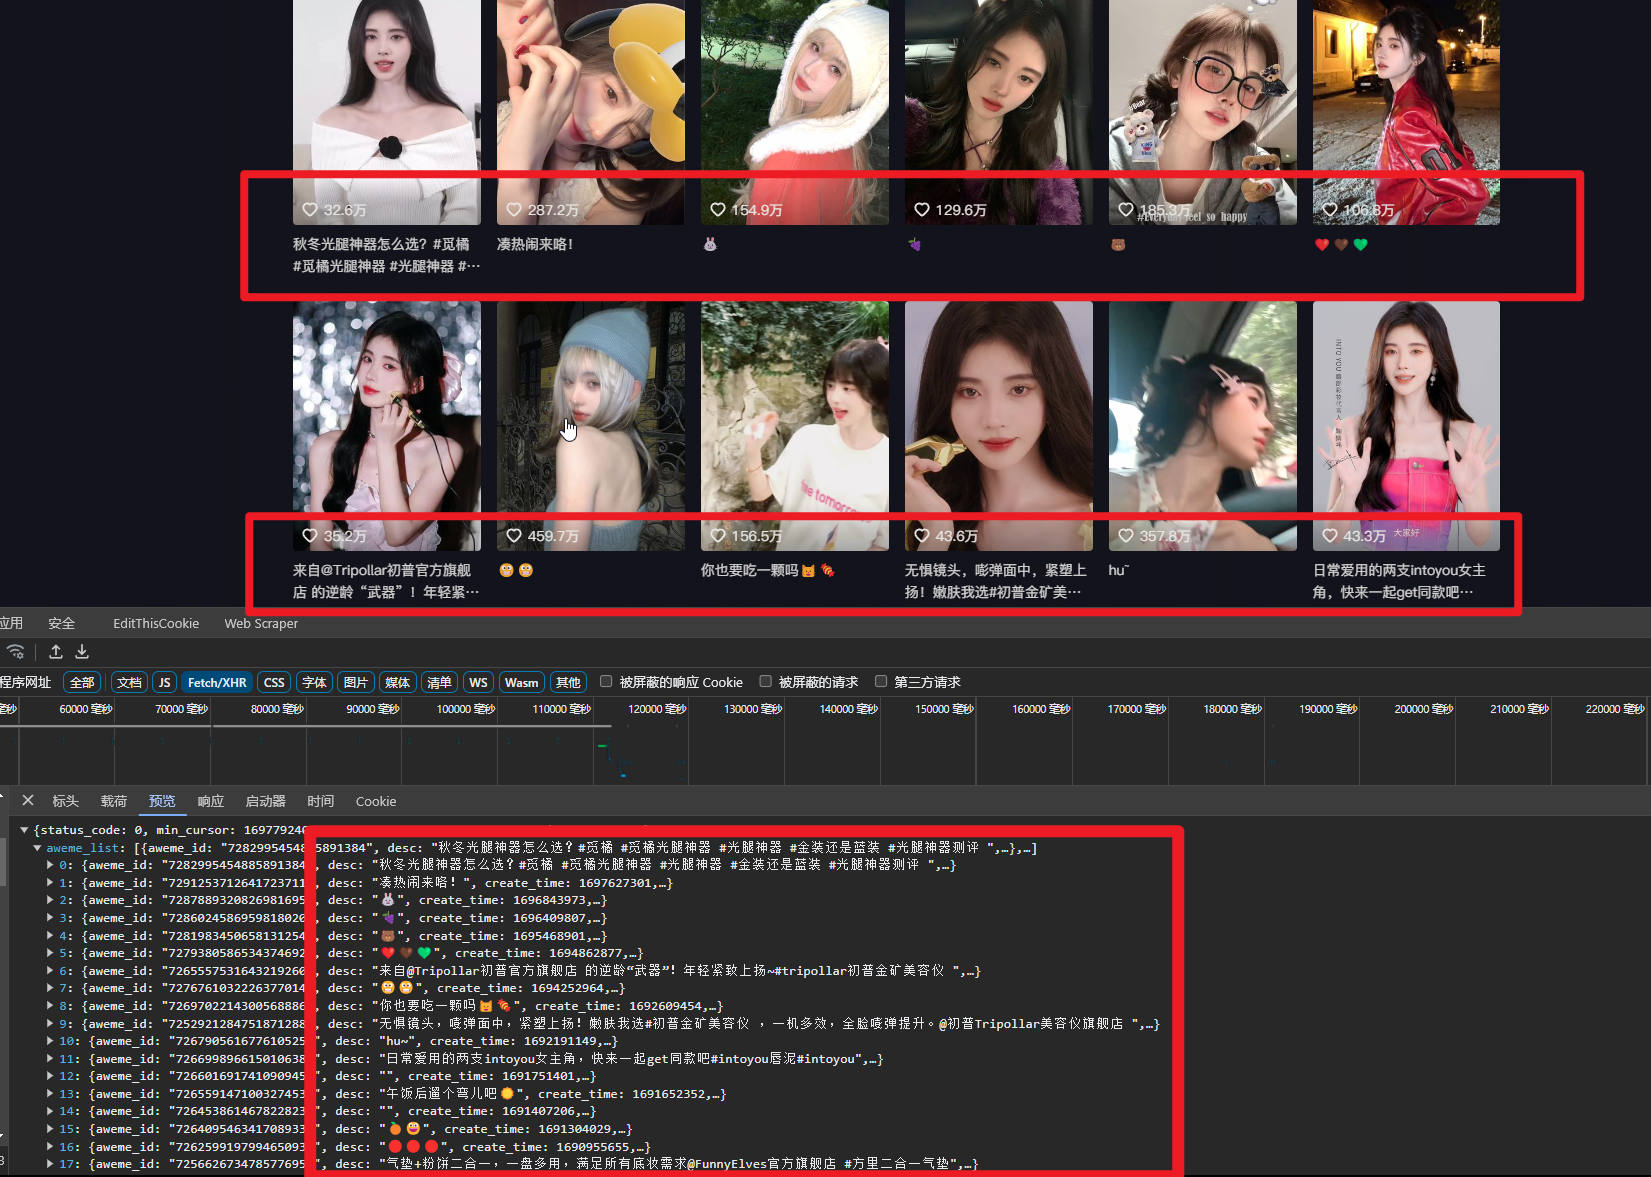Image resolution: width=1651 pixels, height=1177 pixels.
Task: Expand aweme_list item 12
Action: coord(50,1076)
